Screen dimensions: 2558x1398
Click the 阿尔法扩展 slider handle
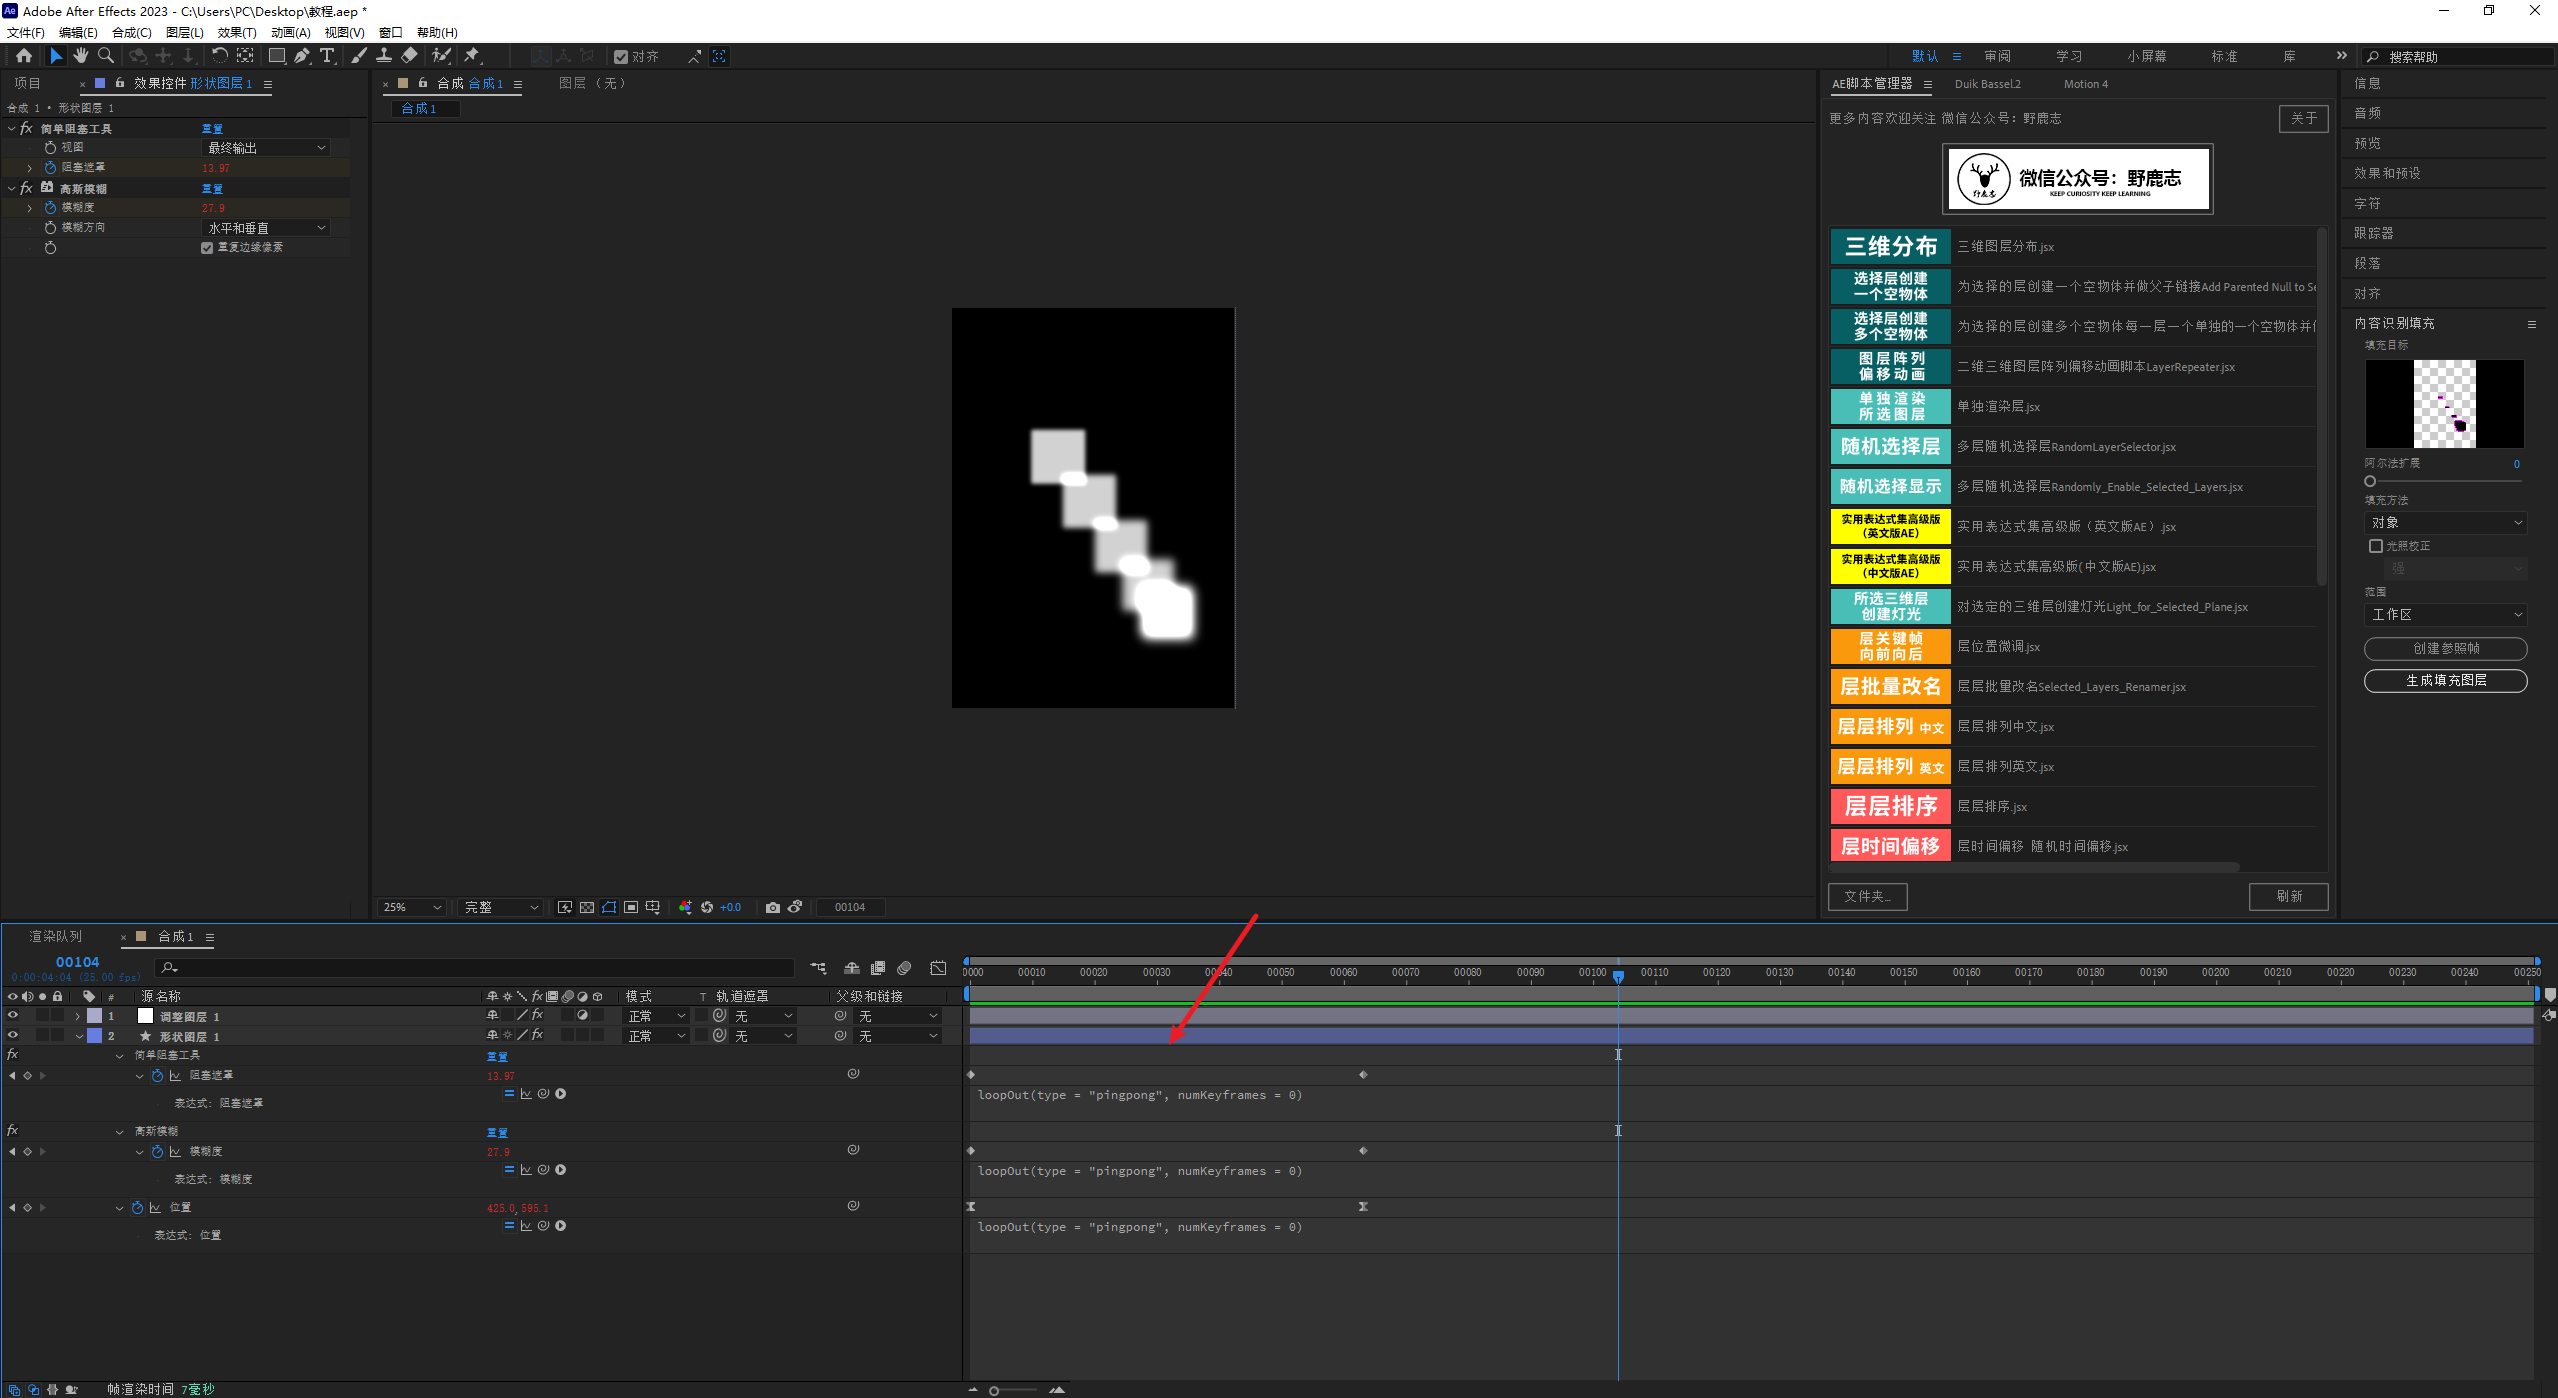point(2370,481)
